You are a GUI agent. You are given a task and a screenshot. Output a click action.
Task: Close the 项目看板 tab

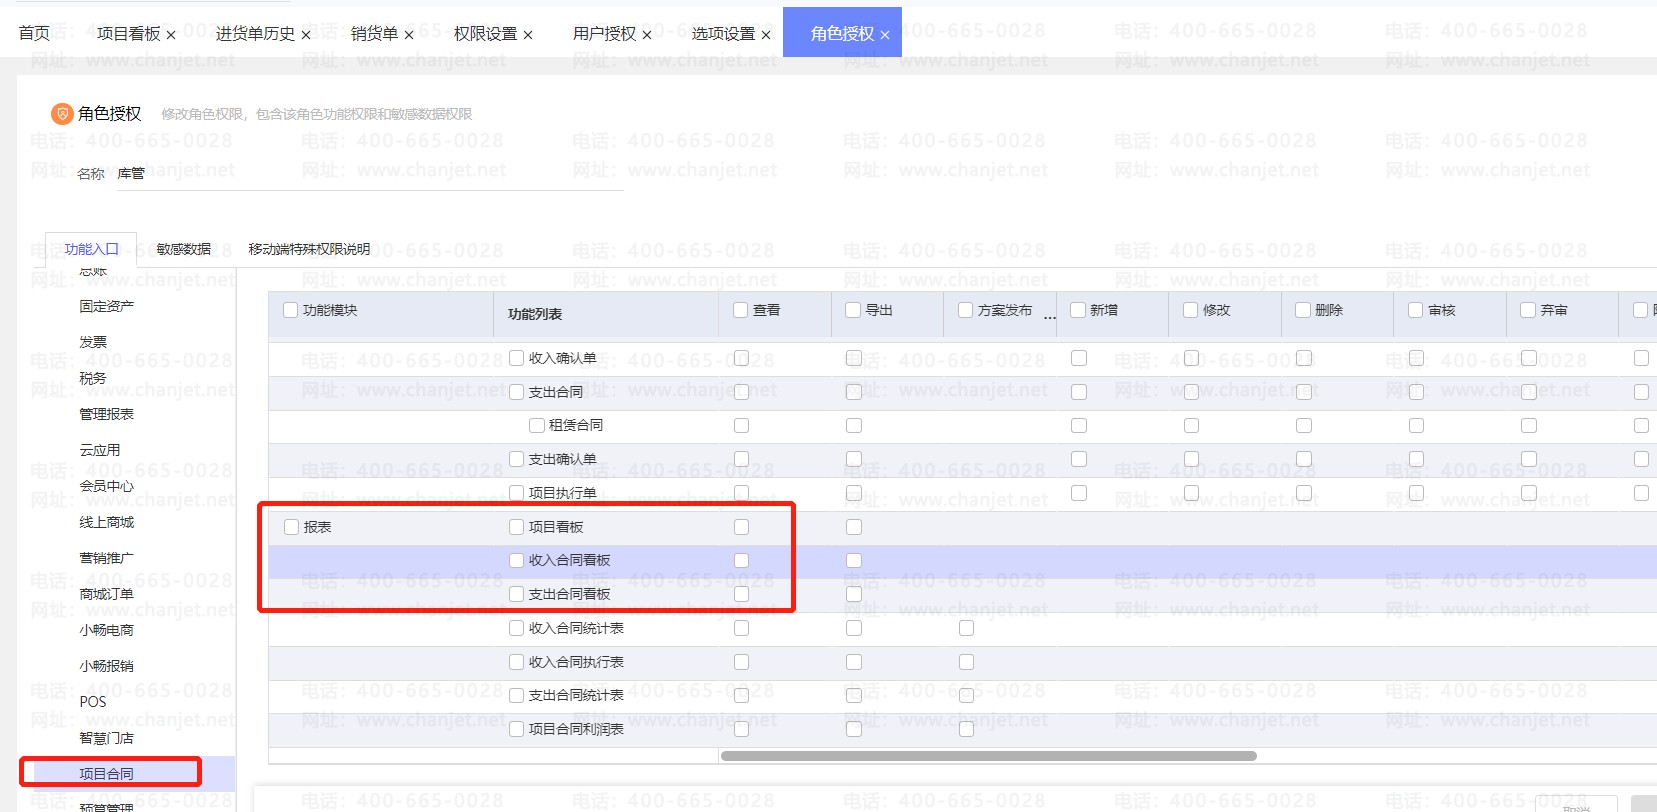click(x=171, y=35)
